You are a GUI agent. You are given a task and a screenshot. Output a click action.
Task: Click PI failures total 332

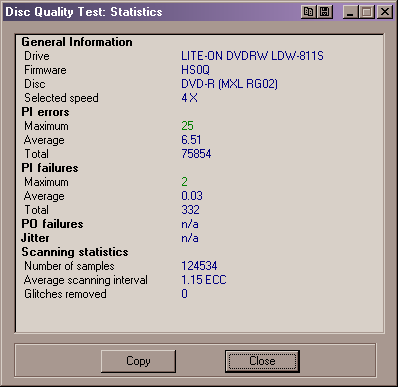(x=190, y=210)
